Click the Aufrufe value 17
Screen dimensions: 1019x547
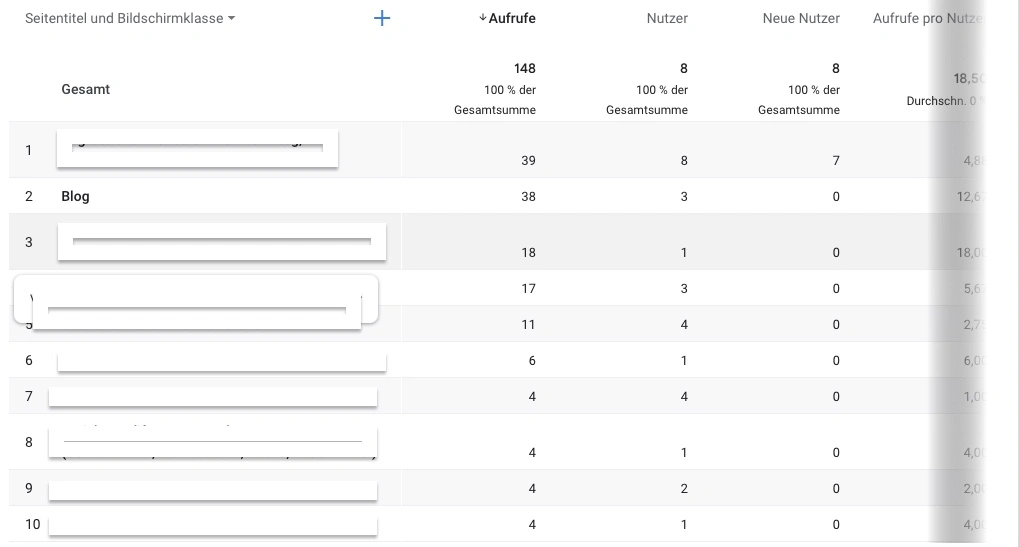pyautogui.click(x=528, y=288)
